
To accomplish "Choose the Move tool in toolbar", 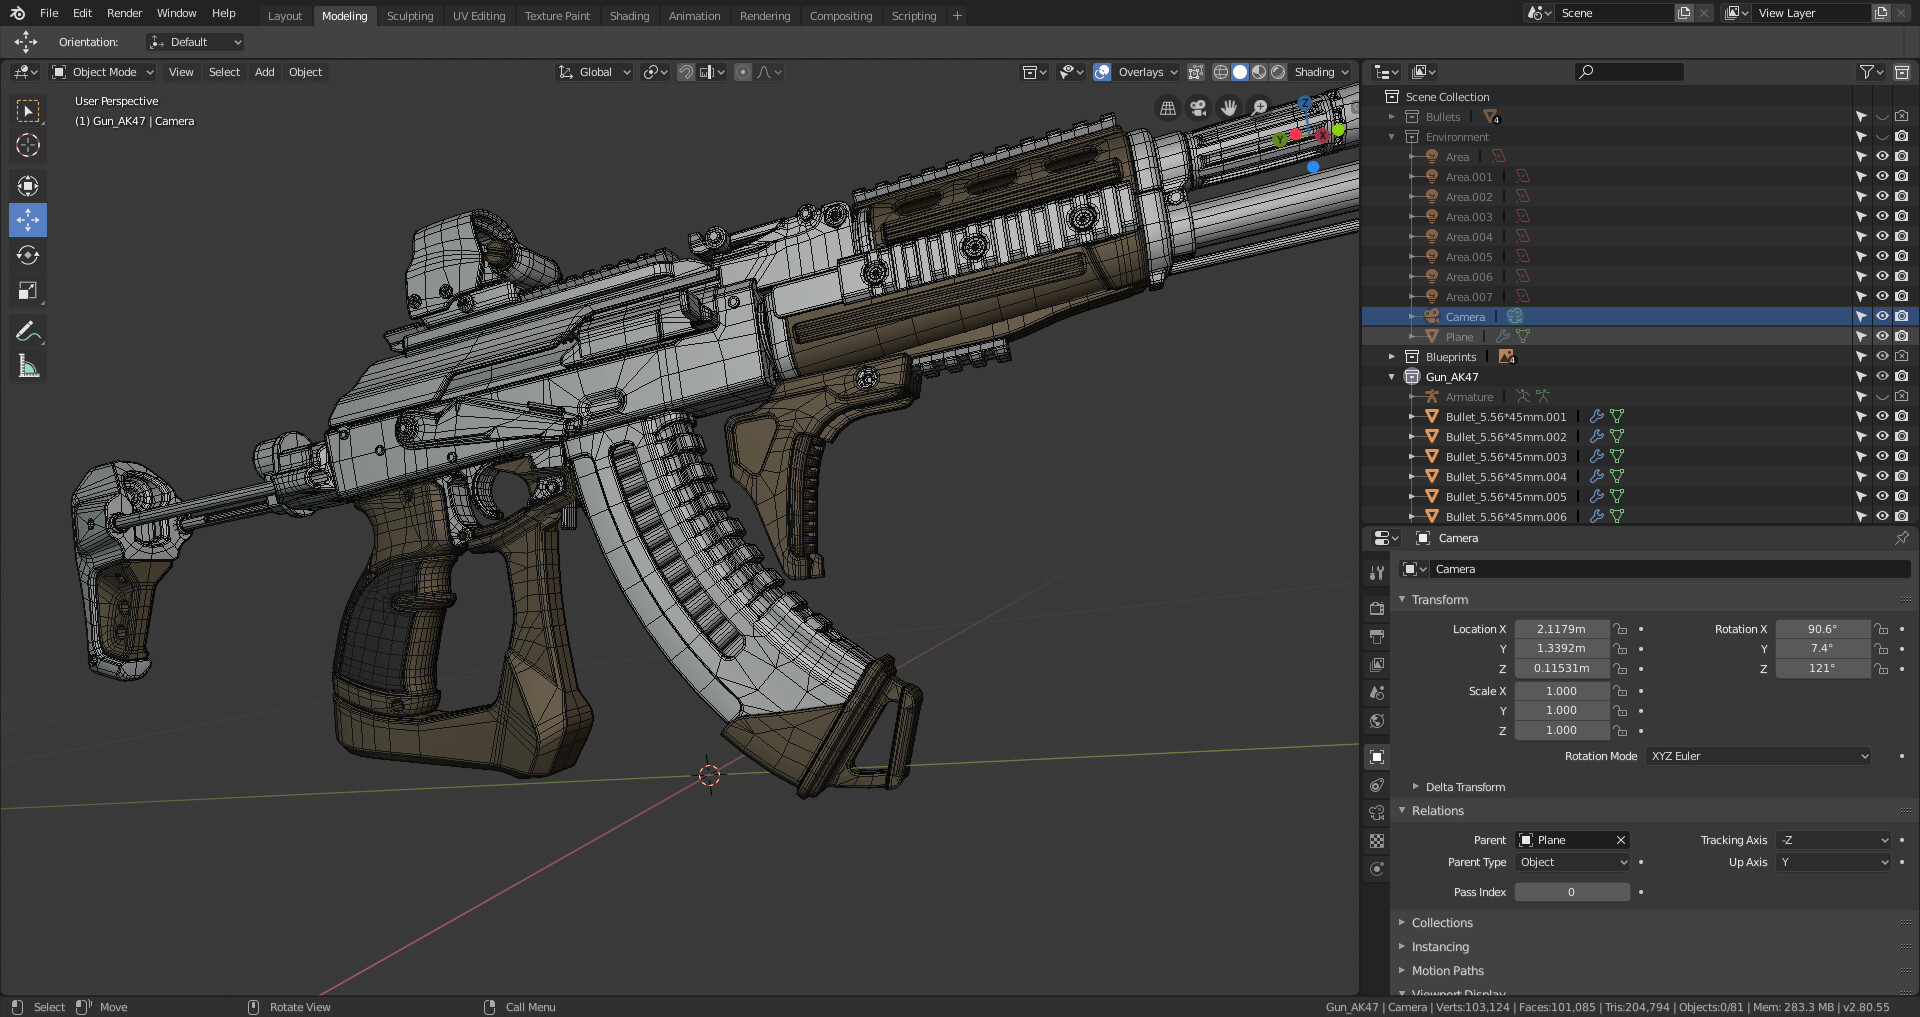I will click(x=28, y=220).
